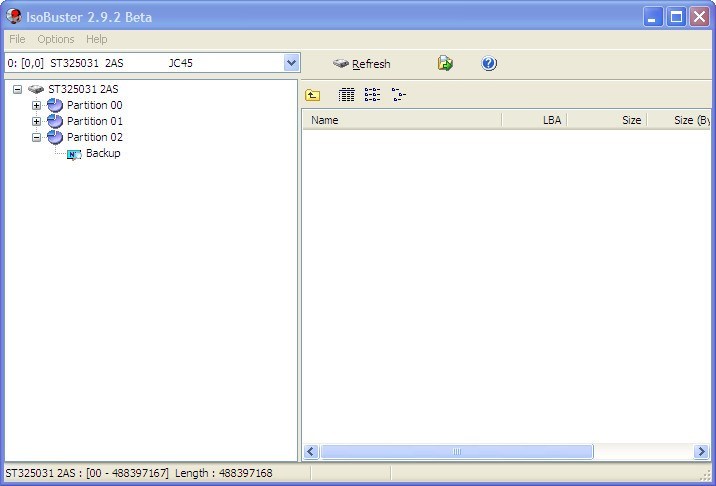Image resolution: width=716 pixels, height=486 pixels.
Task: Click the IsoBuster app icon in title bar
Action: click(14, 16)
